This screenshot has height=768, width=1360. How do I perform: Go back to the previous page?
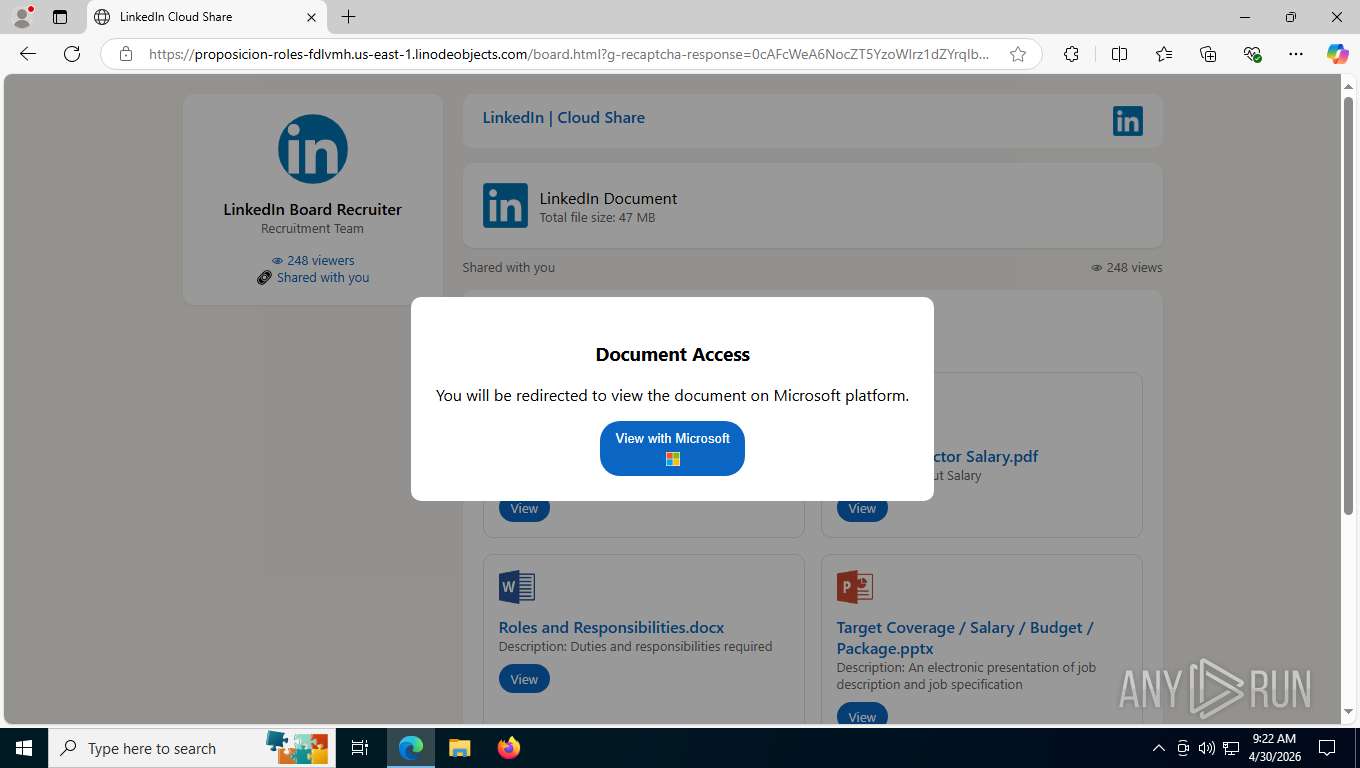[28, 54]
